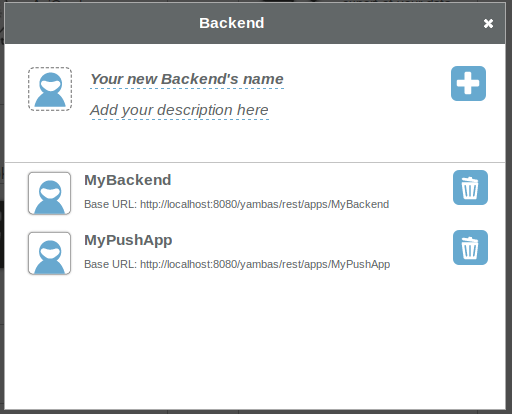Delete MyPushApp with its trash icon
The height and width of the screenshot is (414, 512).
click(470, 247)
